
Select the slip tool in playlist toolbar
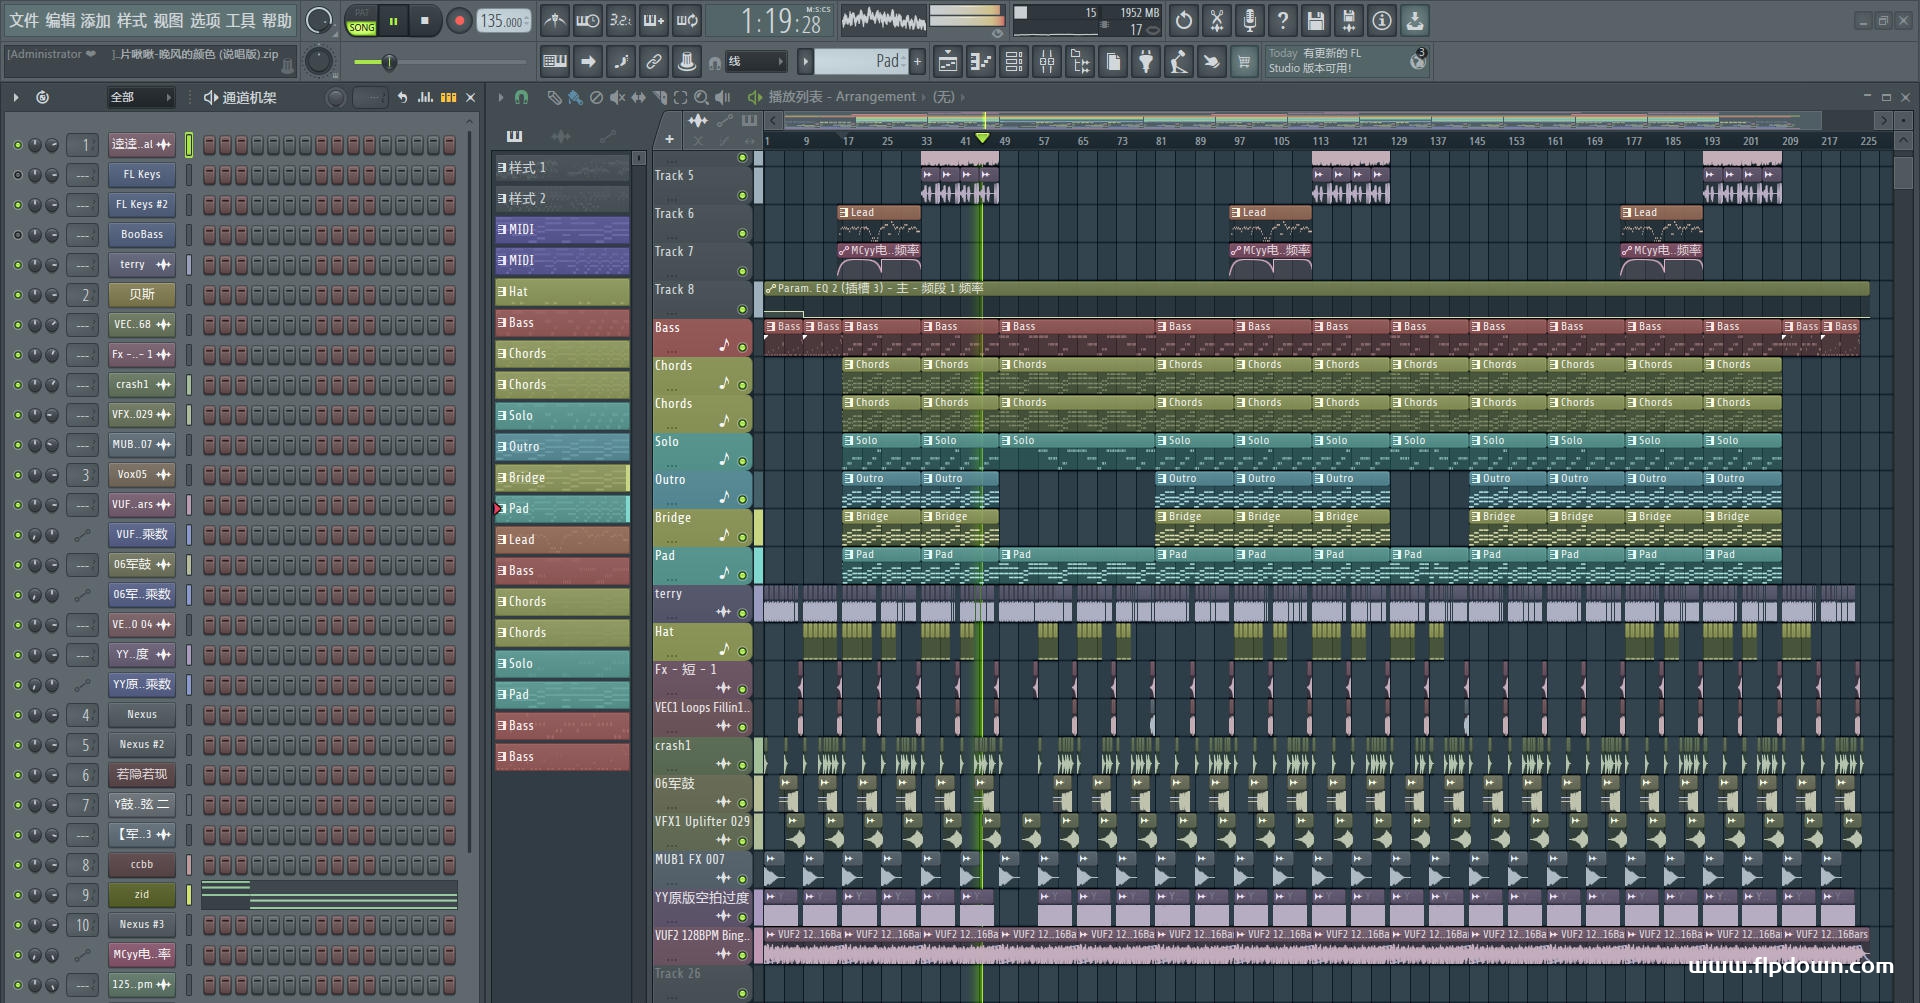pos(638,97)
